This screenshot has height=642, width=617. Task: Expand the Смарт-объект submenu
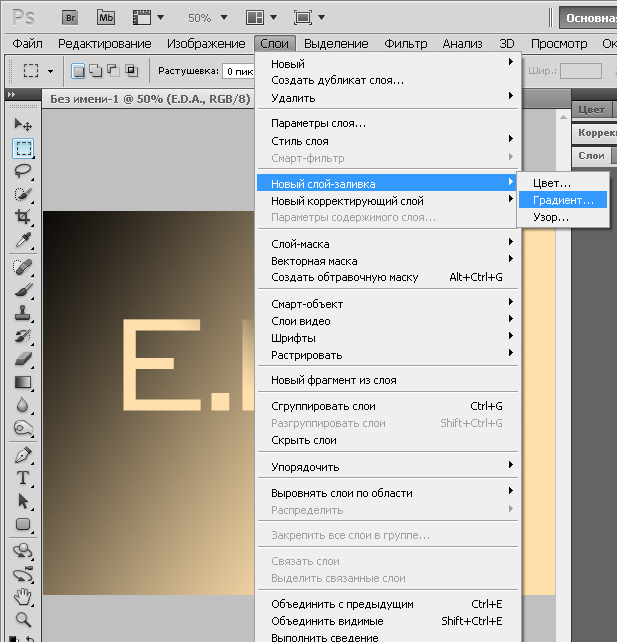click(387, 304)
